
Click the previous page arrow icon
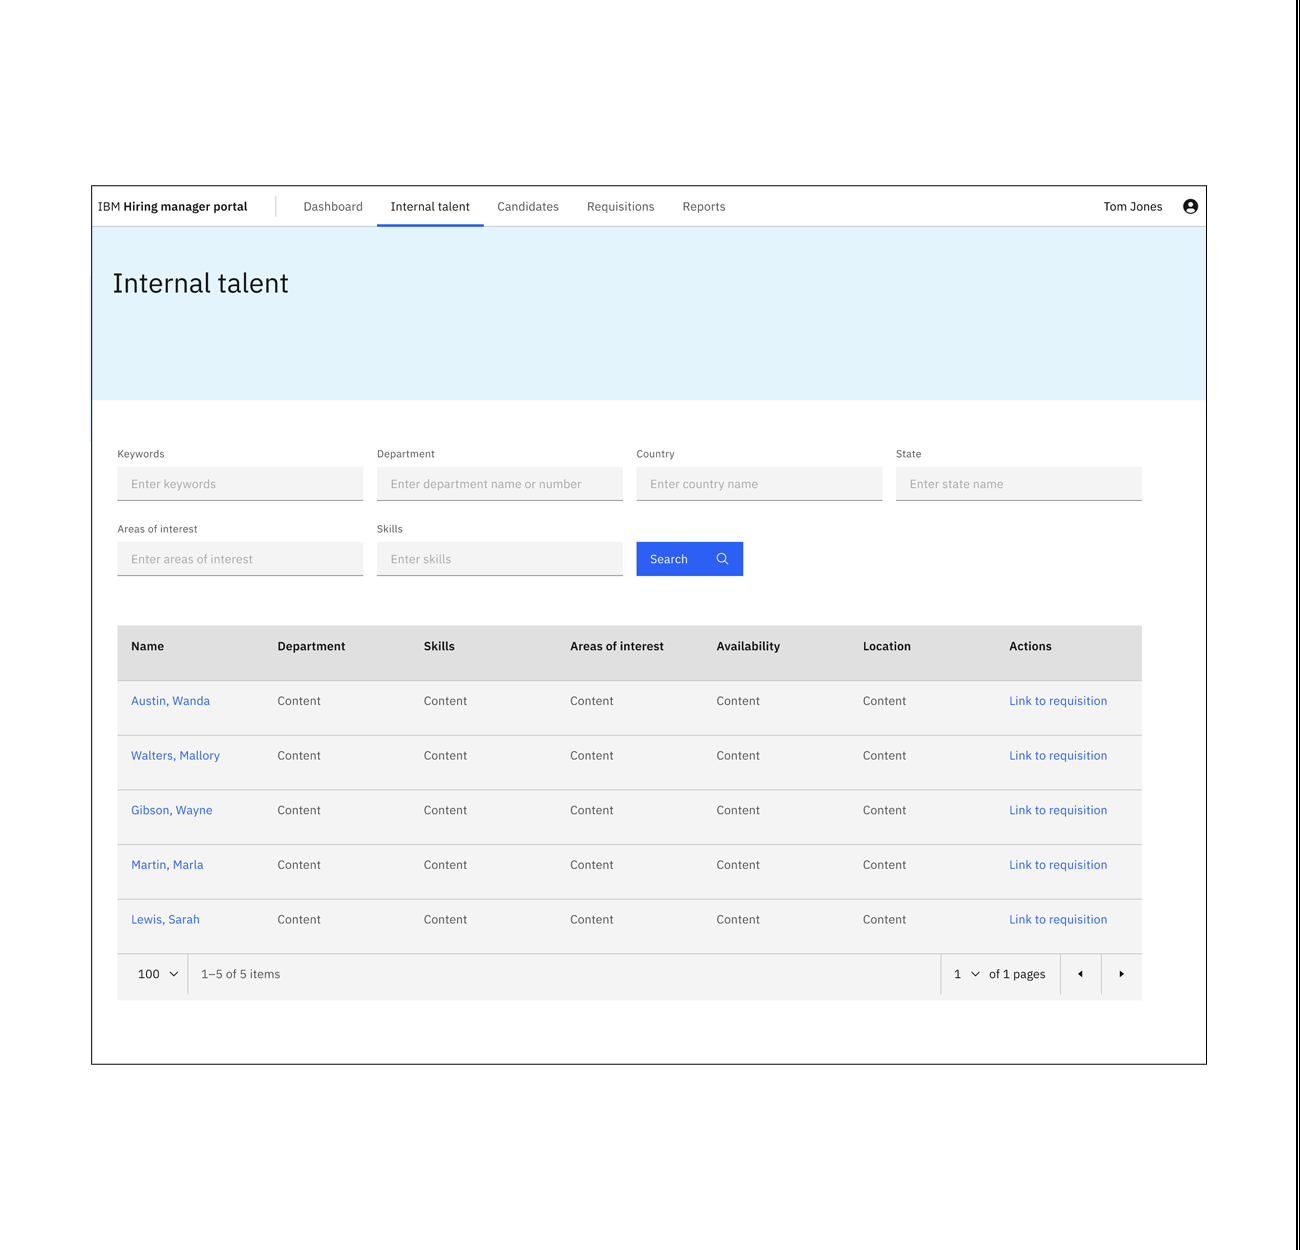tap(1080, 974)
